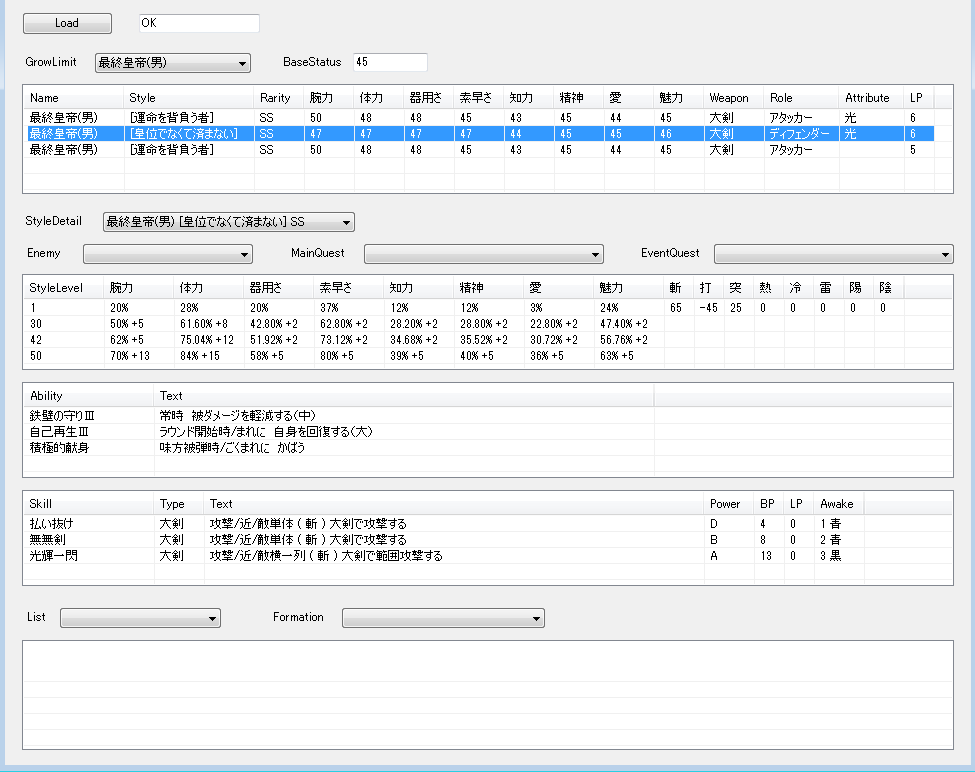The height and width of the screenshot is (772, 975).
Task: Expand the EventQuest dropdown
Action: [833, 254]
